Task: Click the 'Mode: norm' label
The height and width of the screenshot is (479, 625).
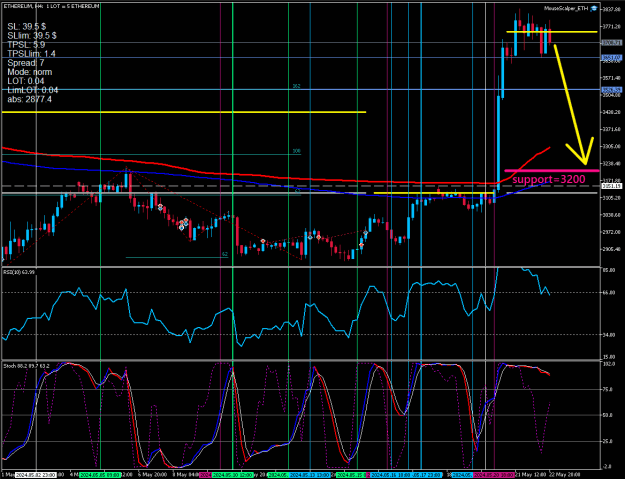Action: click(29, 72)
